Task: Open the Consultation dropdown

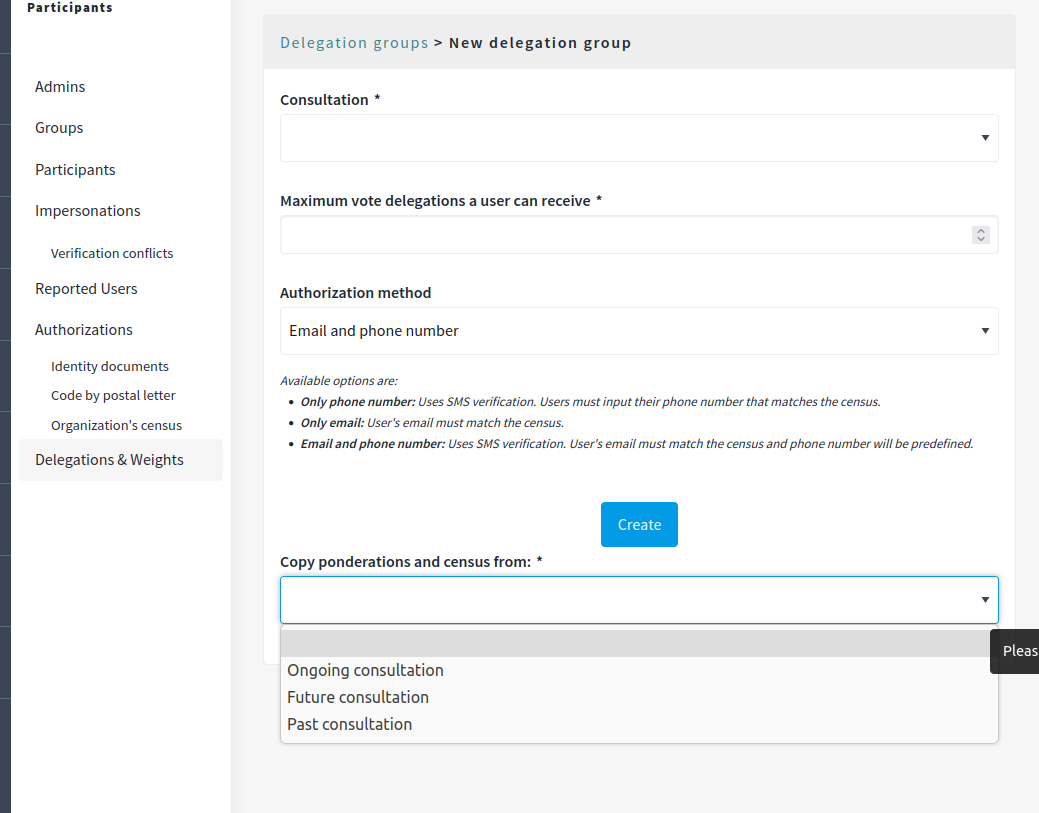Action: click(639, 137)
